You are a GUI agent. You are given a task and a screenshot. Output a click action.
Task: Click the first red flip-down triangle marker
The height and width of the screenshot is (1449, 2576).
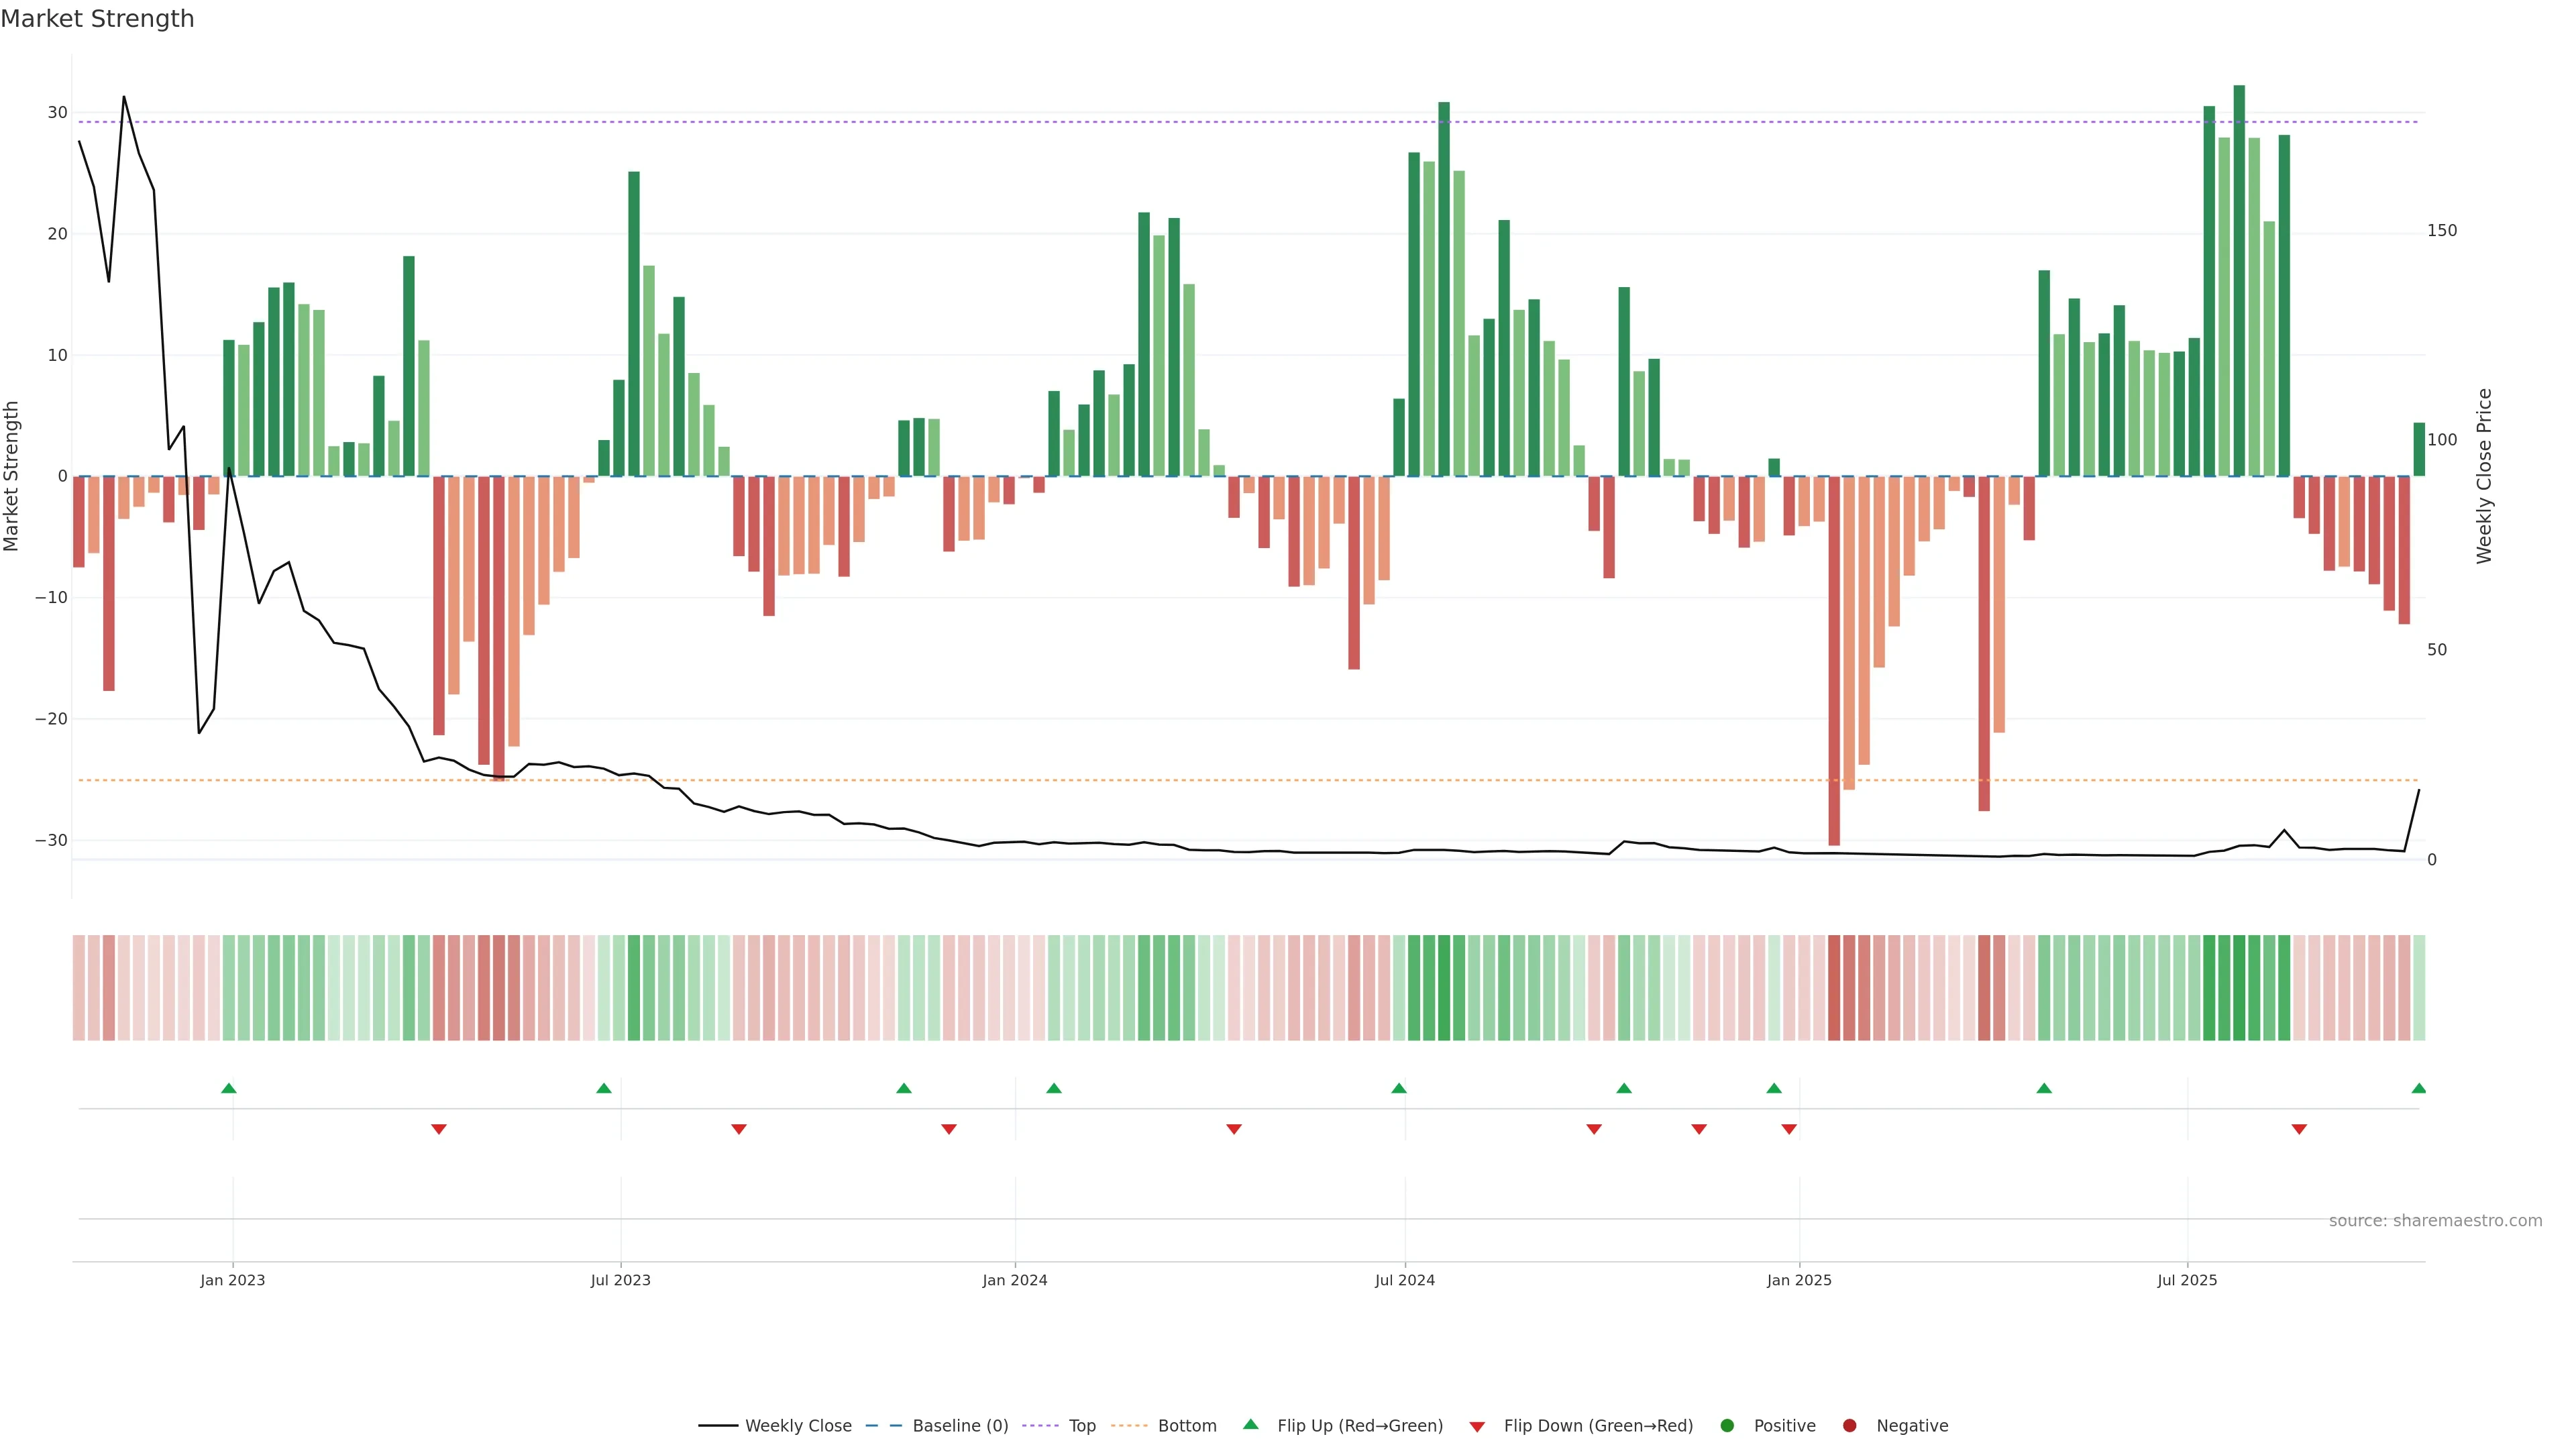point(439,1129)
